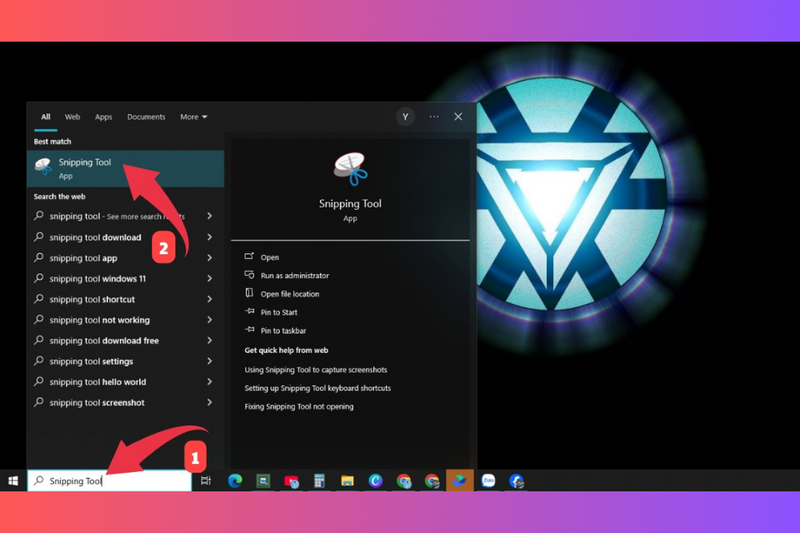The image size is (800, 533).
Task: Open the three-dot options in search panel
Action: click(x=434, y=117)
